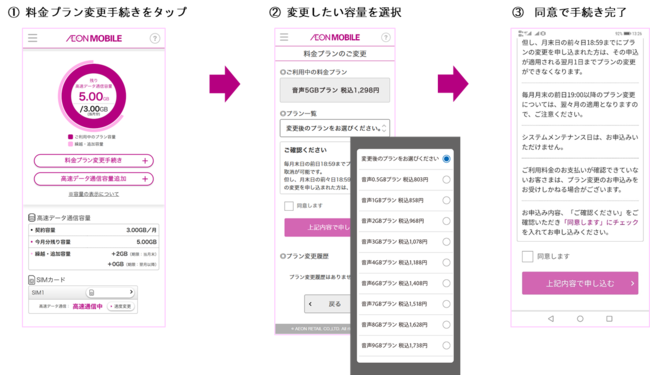Check 同意します box on third screen
The height and width of the screenshot is (375, 650).
[527, 256]
